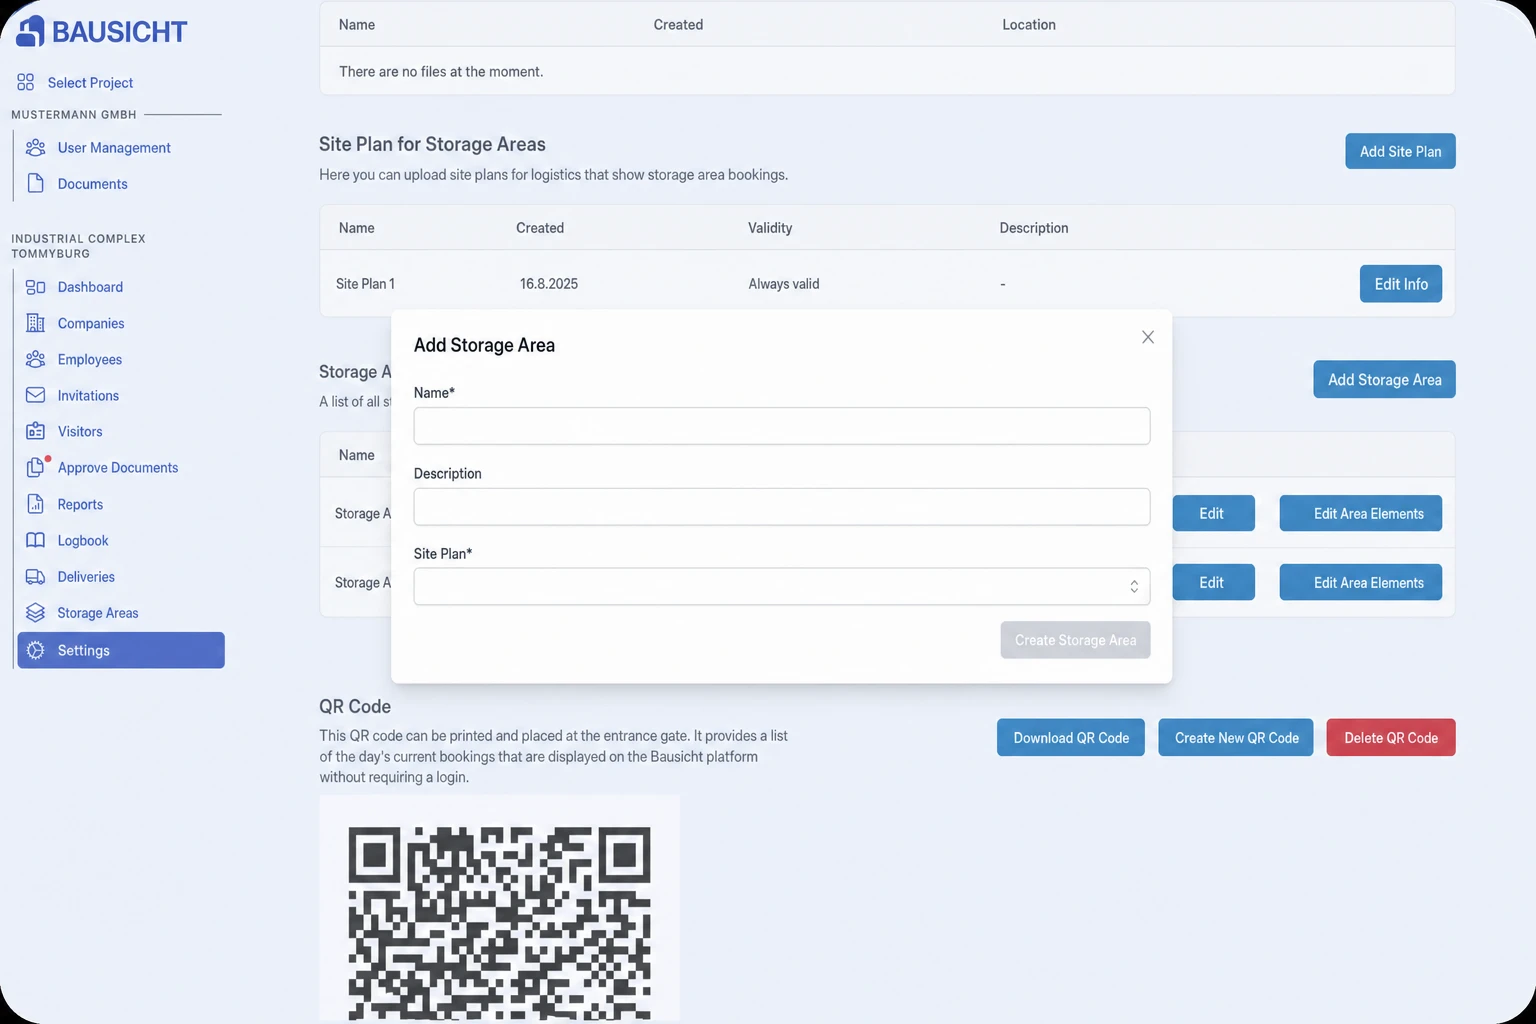Click the Site Plan 1 name cell
The height and width of the screenshot is (1024, 1536).
pyautogui.click(x=365, y=284)
